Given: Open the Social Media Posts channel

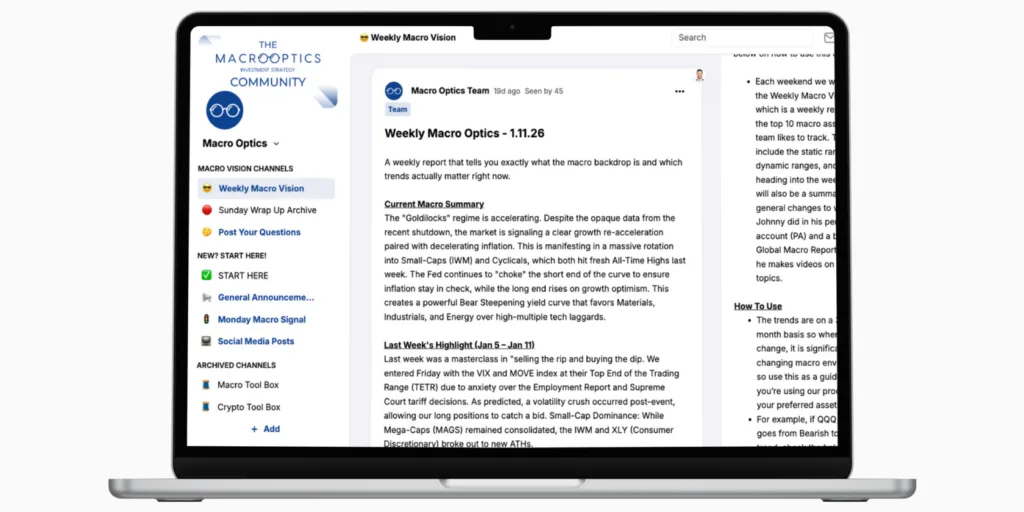Looking at the screenshot, I should (256, 341).
